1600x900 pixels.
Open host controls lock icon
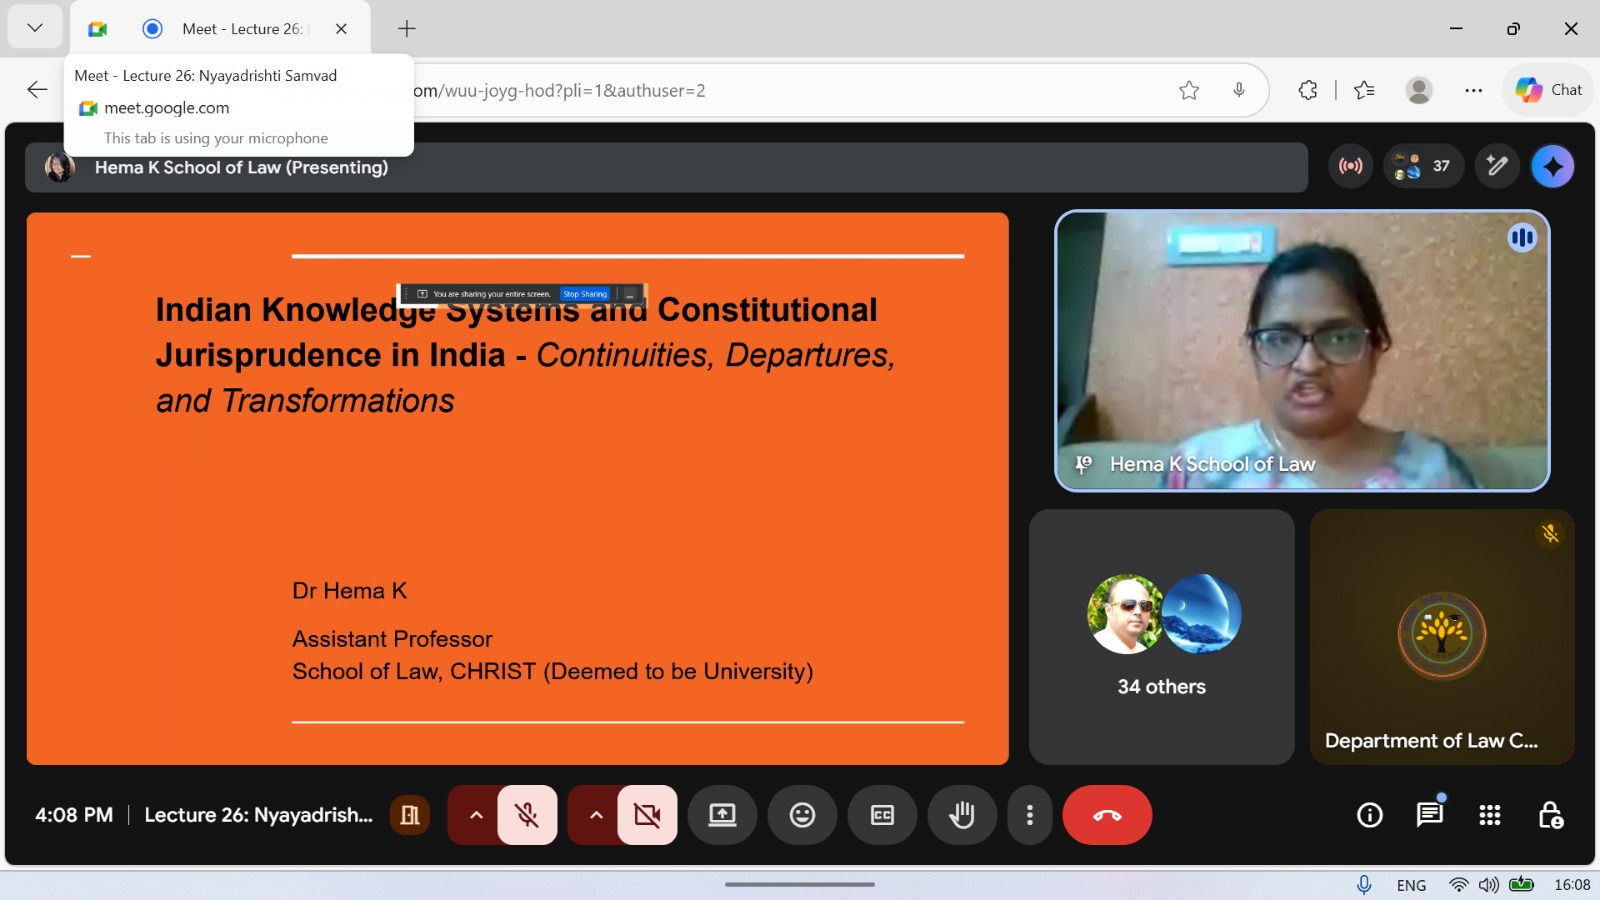click(1550, 815)
